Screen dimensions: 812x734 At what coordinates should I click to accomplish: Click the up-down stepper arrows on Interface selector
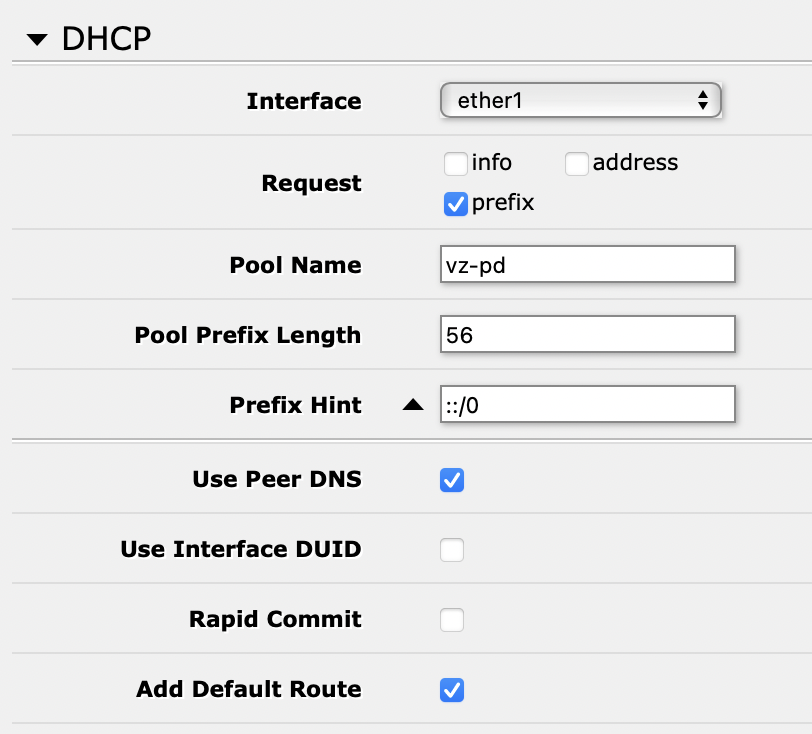703,100
